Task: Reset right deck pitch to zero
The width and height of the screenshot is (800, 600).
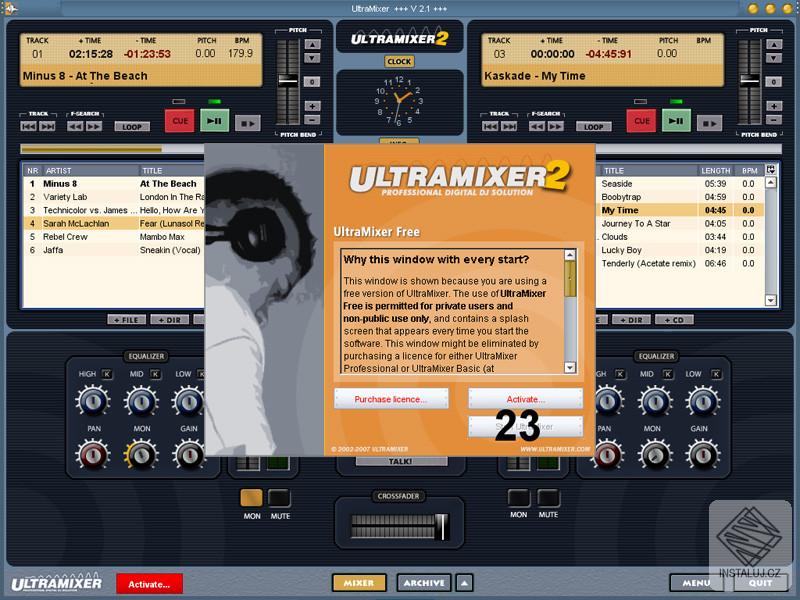Action: point(774,82)
